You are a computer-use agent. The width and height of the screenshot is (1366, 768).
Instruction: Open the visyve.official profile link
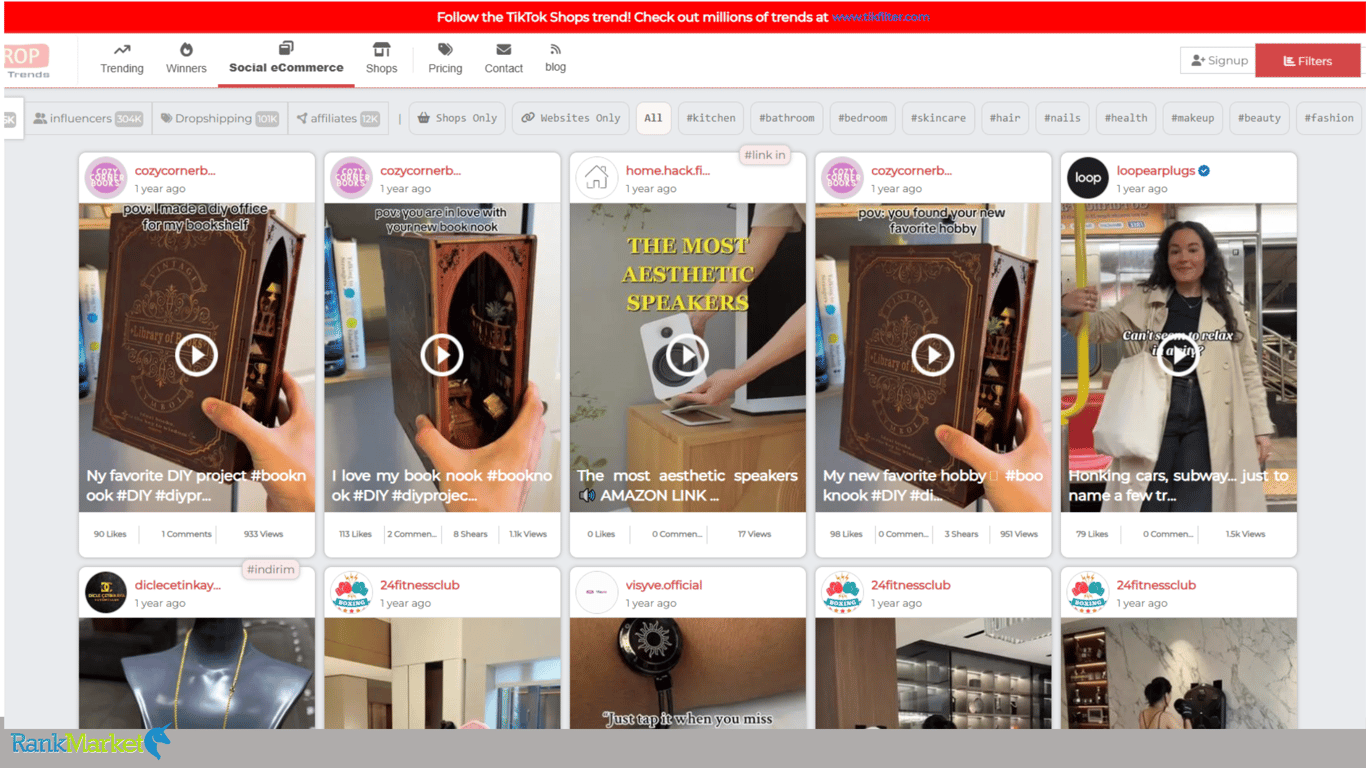tap(664, 585)
